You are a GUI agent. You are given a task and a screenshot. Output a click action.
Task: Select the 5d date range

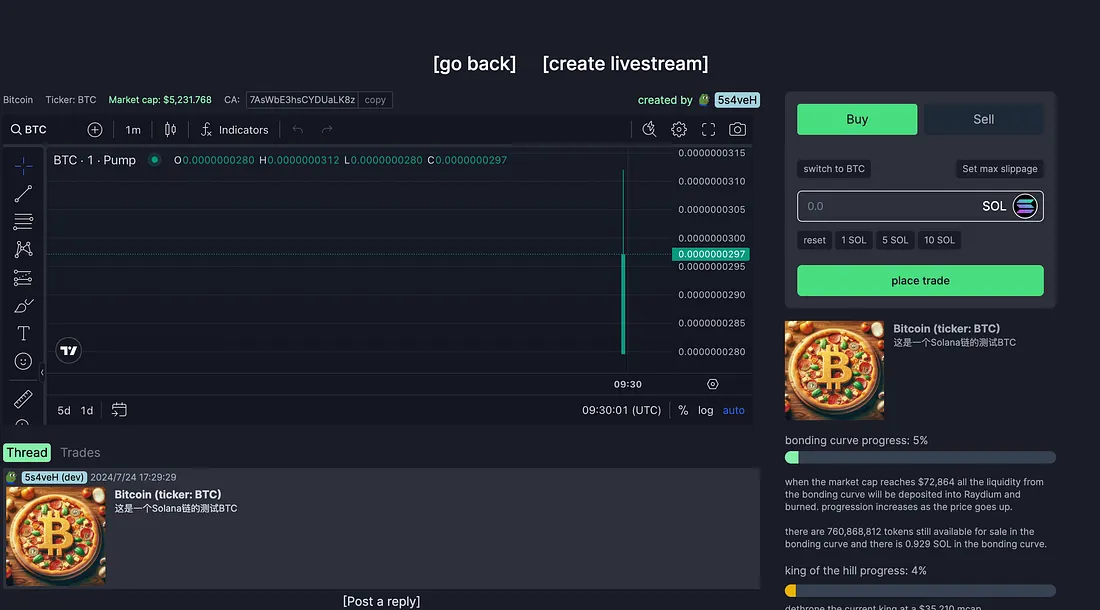tap(64, 410)
